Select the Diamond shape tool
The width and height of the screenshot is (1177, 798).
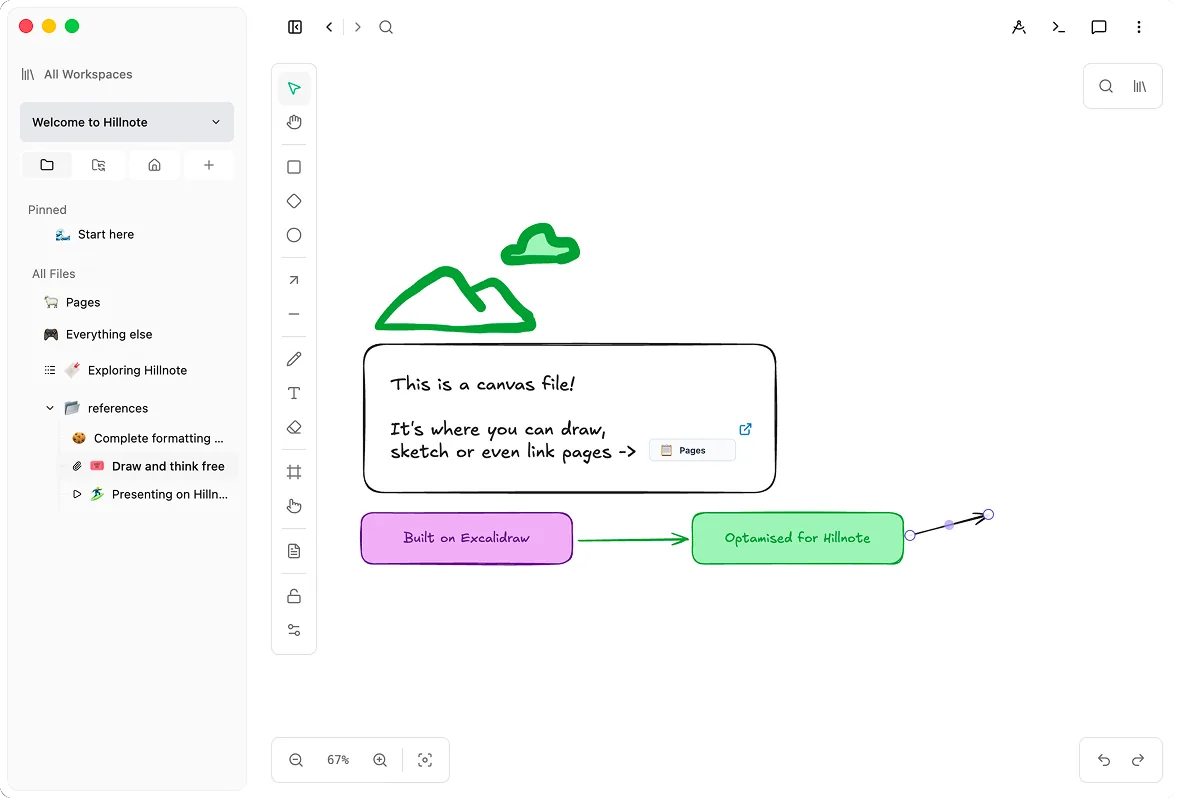point(293,201)
